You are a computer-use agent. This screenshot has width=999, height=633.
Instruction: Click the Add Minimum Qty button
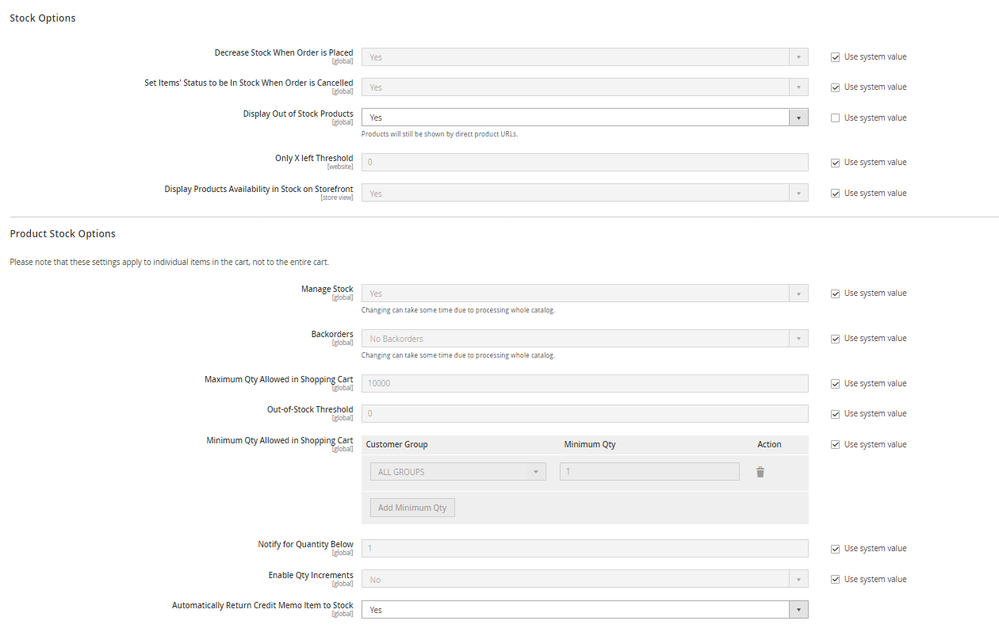coord(412,508)
